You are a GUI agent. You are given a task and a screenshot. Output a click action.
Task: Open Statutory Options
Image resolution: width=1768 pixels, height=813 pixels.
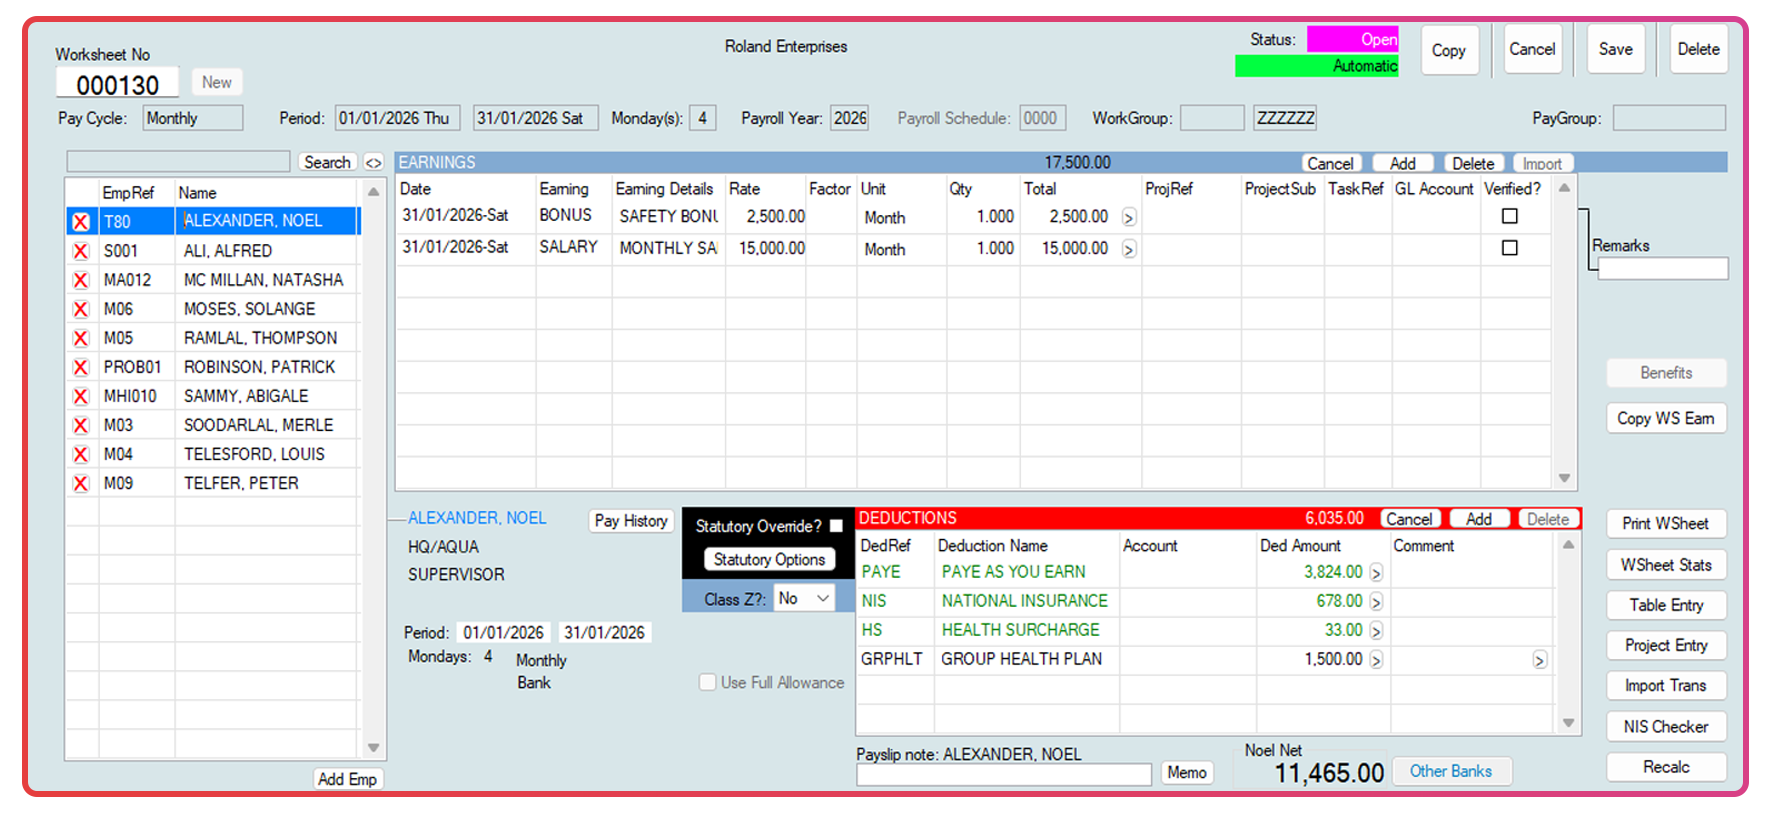click(769, 560)
